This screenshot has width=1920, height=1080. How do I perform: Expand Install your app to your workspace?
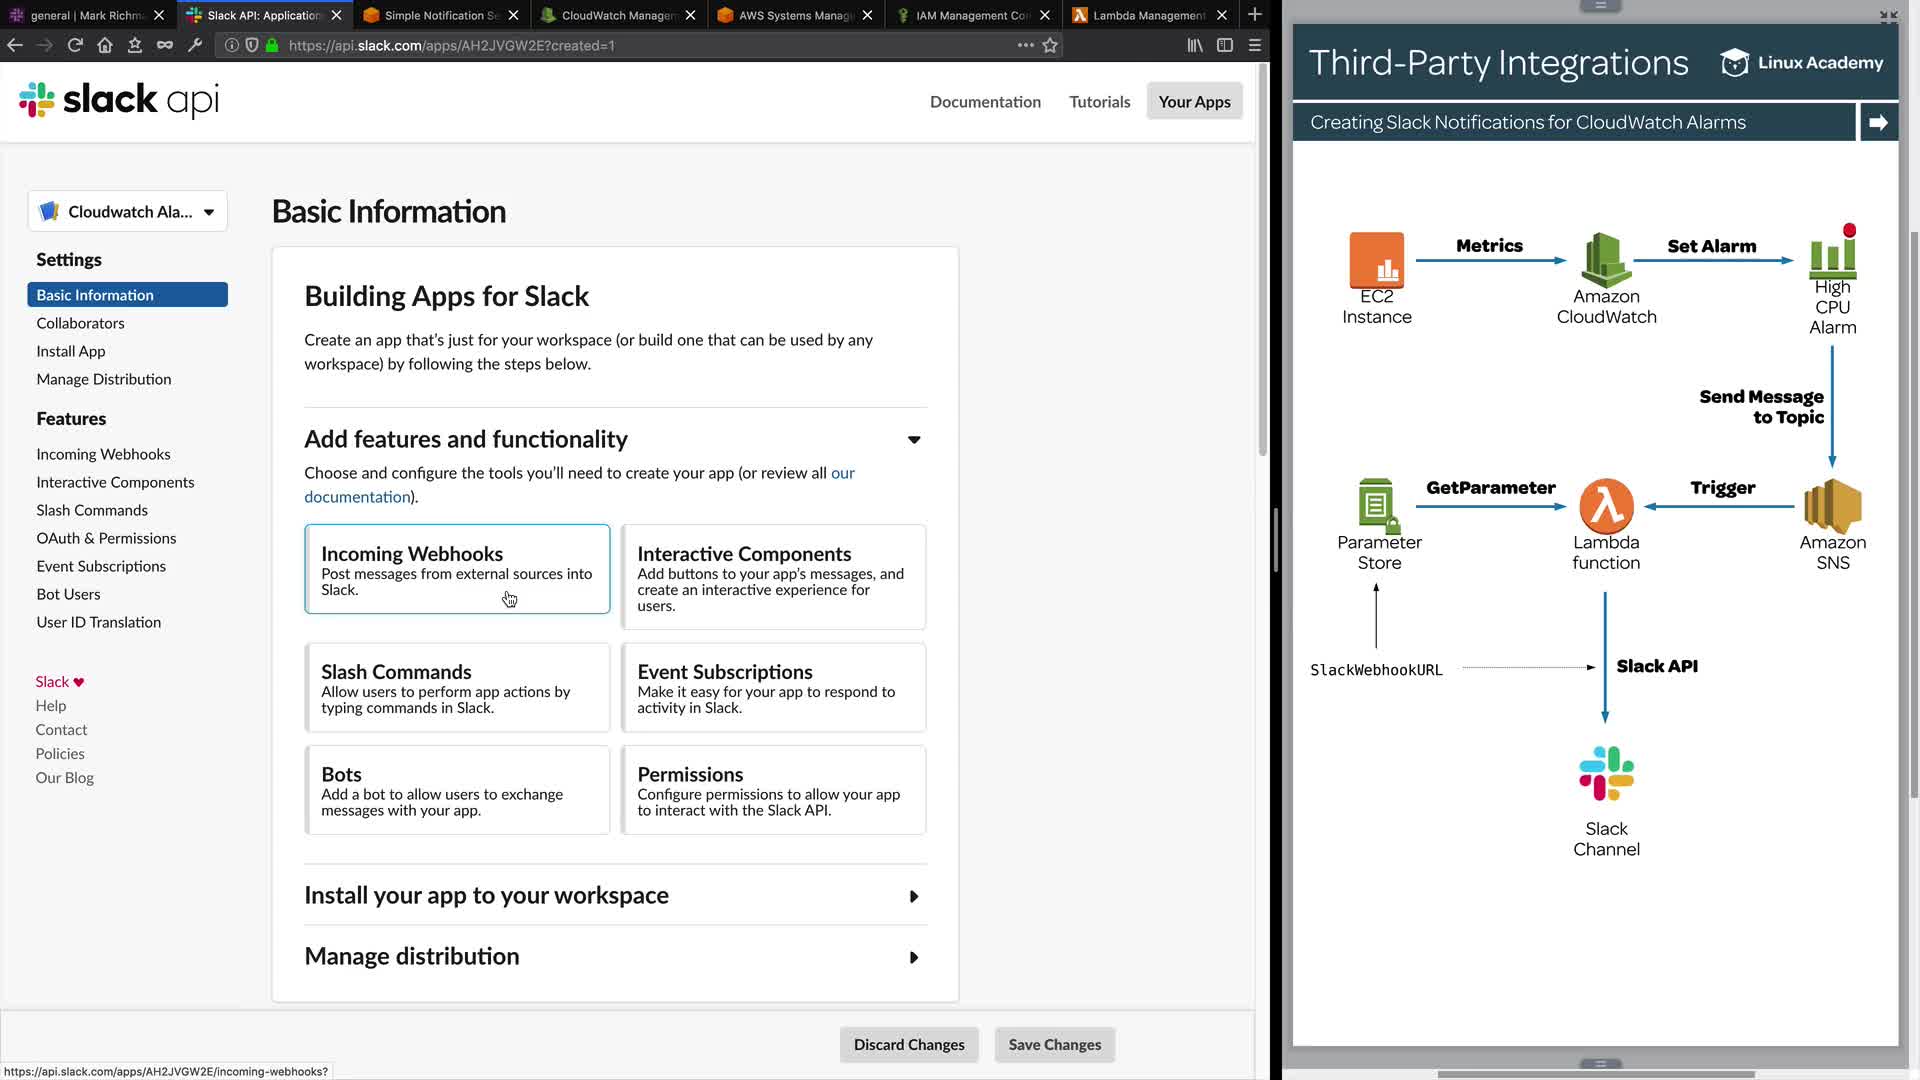pos(914,897)
